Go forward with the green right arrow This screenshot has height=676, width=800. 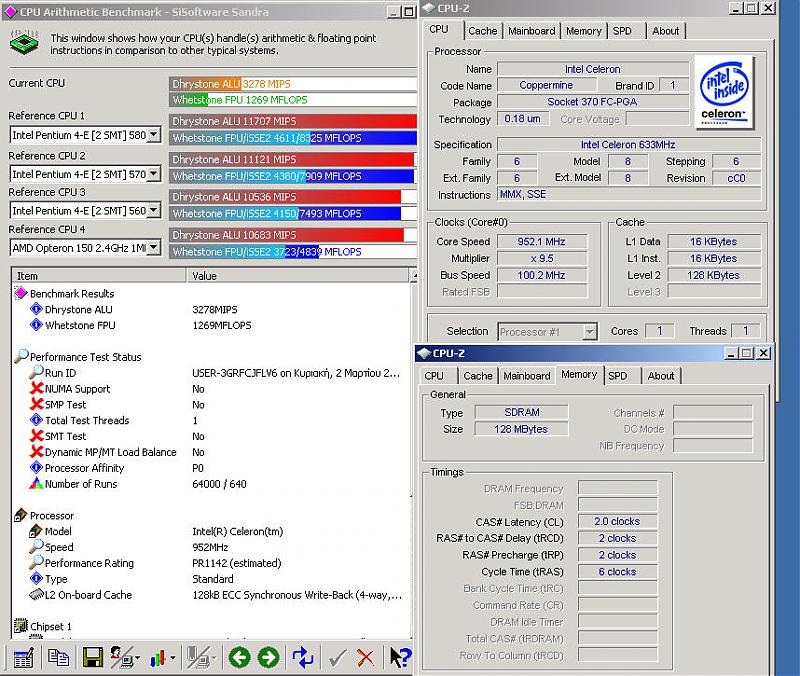point(268,657)
